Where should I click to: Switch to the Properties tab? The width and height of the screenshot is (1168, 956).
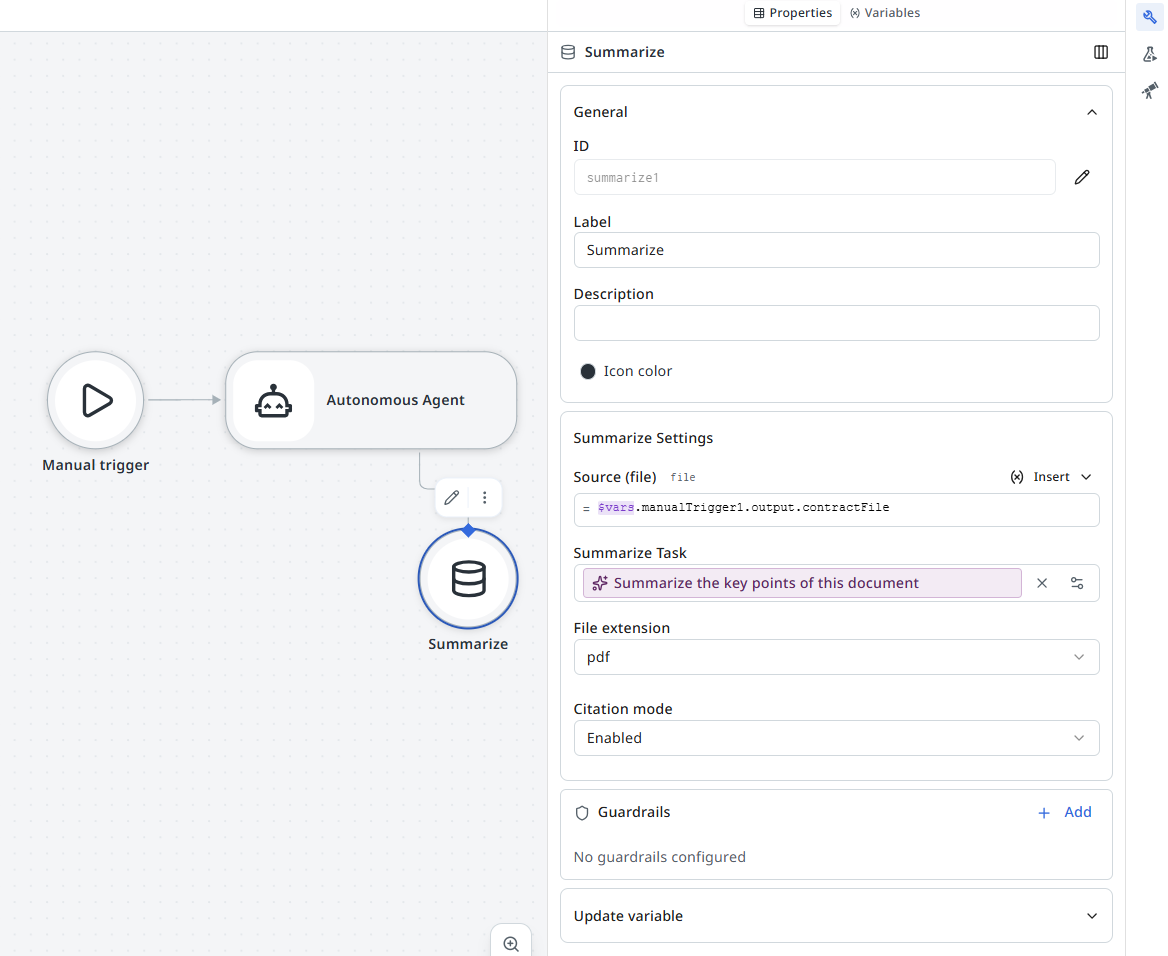(792, 13)
